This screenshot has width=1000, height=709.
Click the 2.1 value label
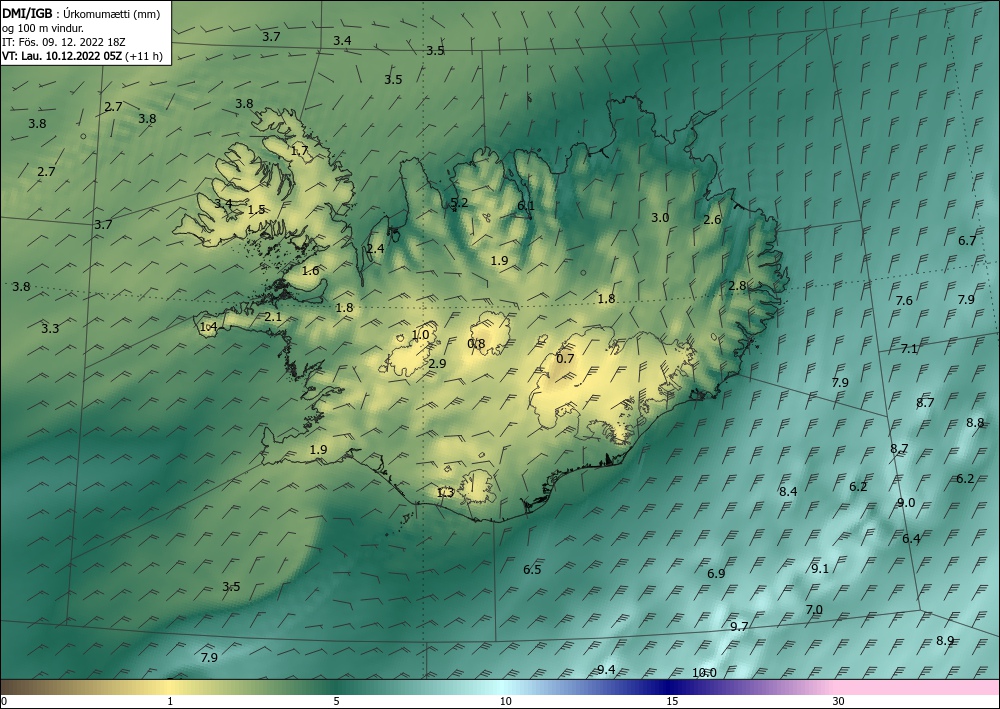tap(273, 316)
